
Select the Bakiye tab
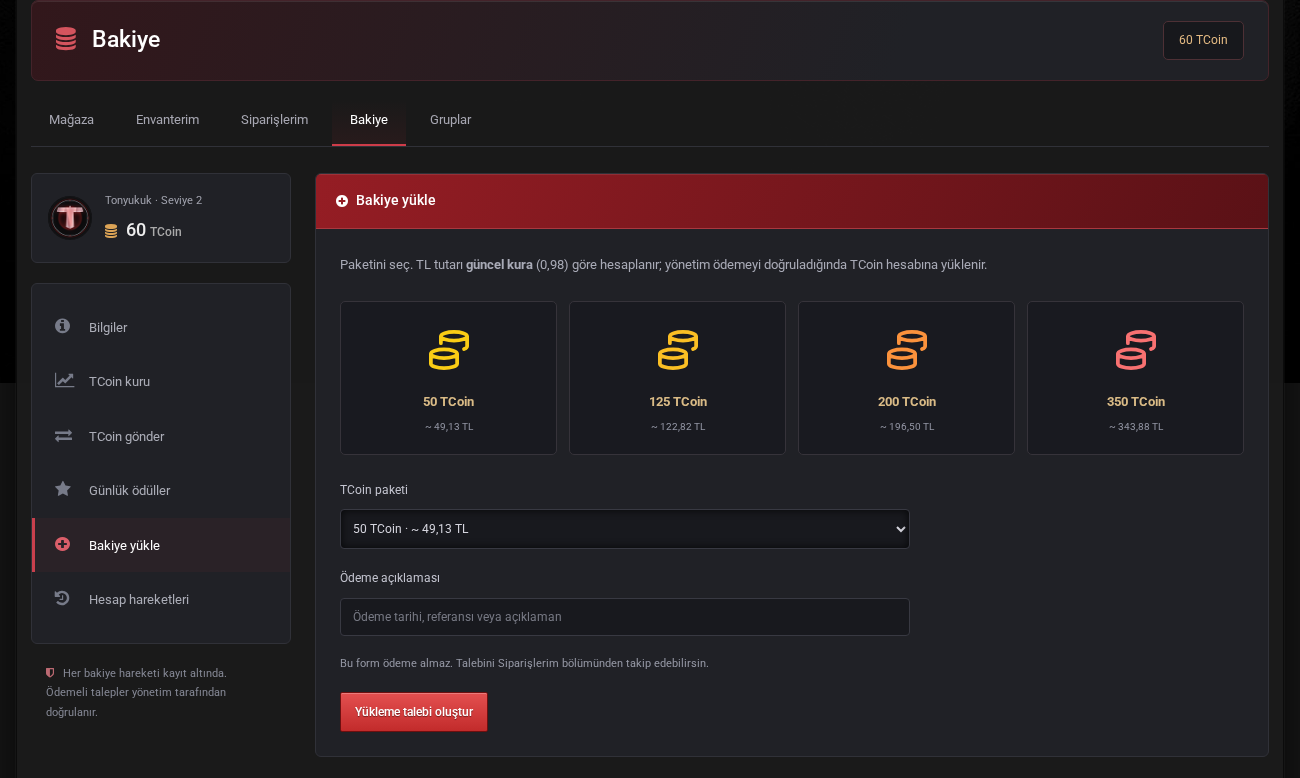369,120
